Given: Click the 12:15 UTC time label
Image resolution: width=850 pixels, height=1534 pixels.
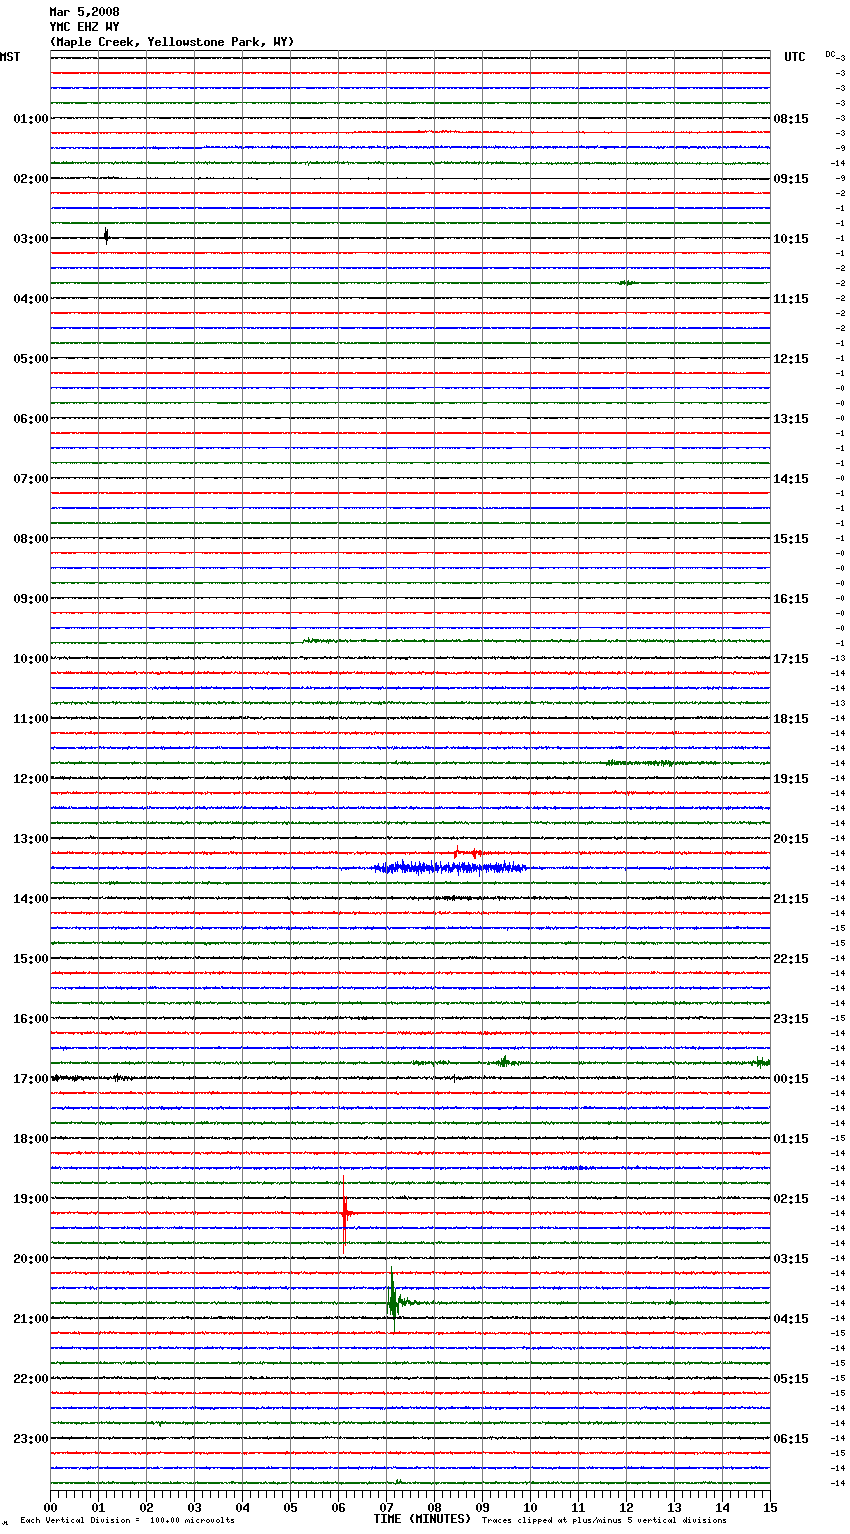Looking at the screenshot, I should pyautogui.click(x=791, y=359).
